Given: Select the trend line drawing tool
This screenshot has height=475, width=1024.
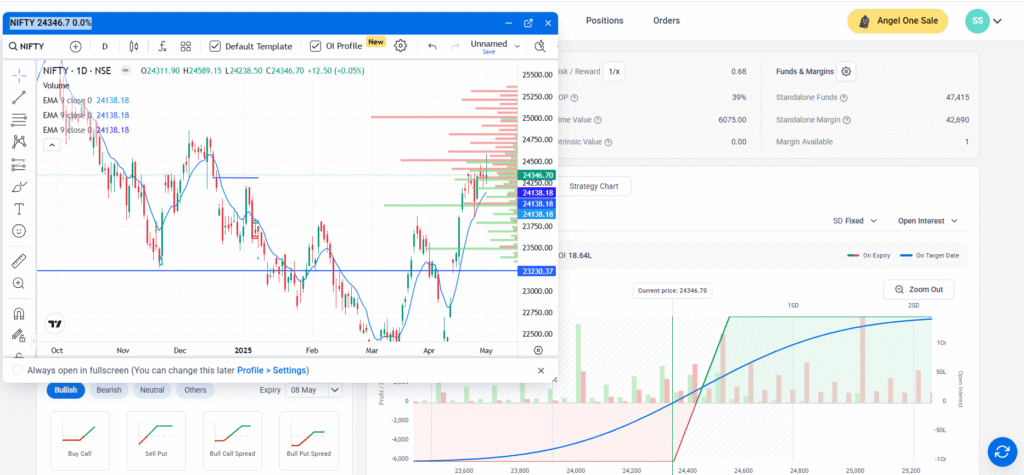Looking at the screenshot, I should pos(19,97).
